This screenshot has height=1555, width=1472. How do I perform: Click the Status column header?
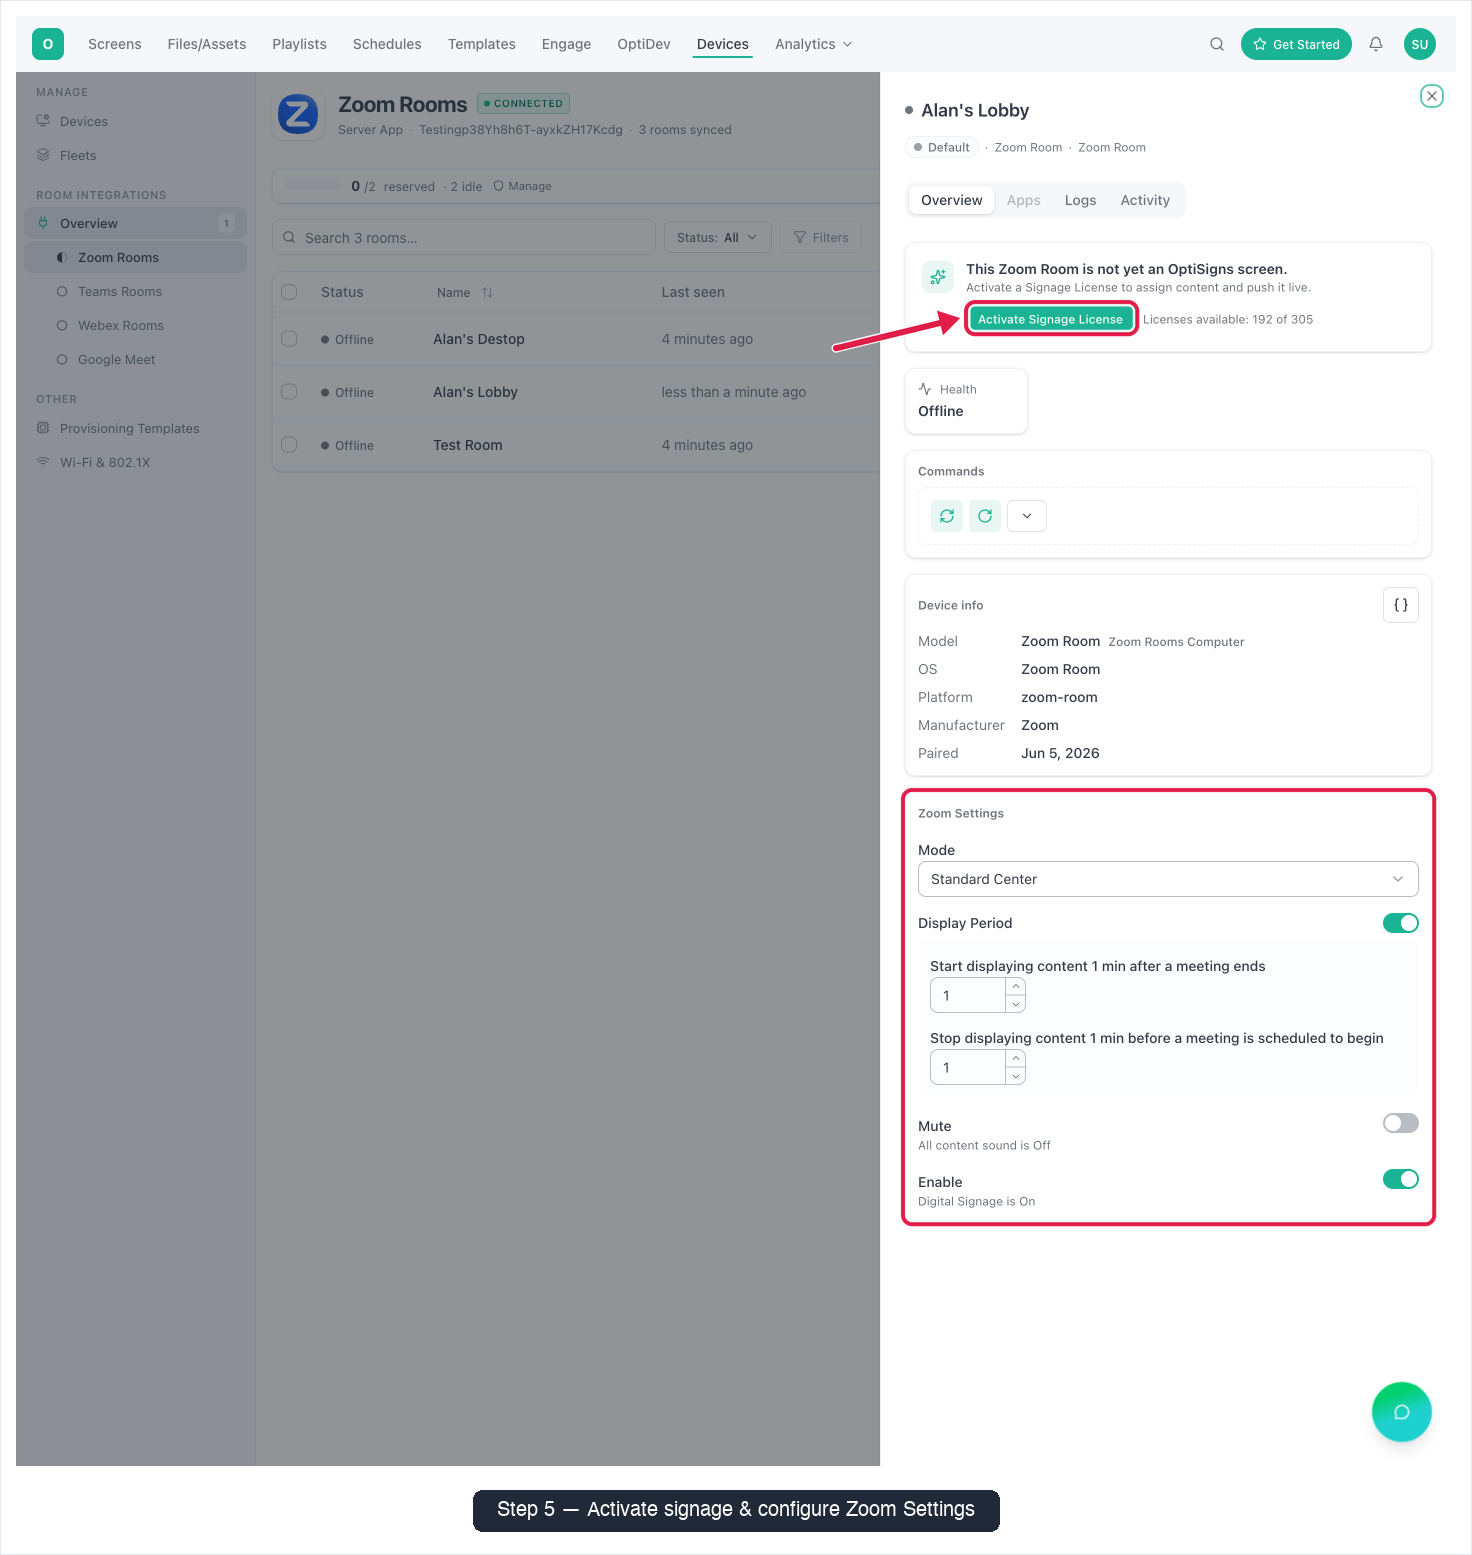coord(342,292)
